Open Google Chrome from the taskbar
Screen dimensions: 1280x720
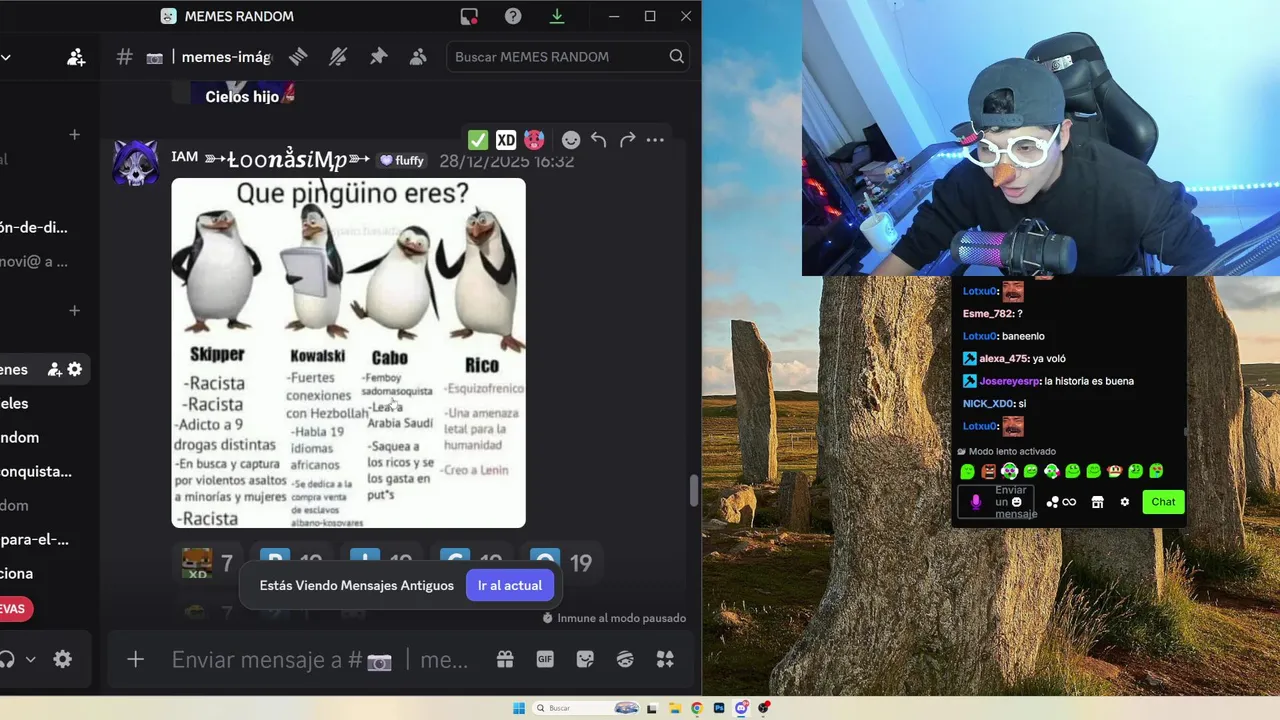[697, 708]
